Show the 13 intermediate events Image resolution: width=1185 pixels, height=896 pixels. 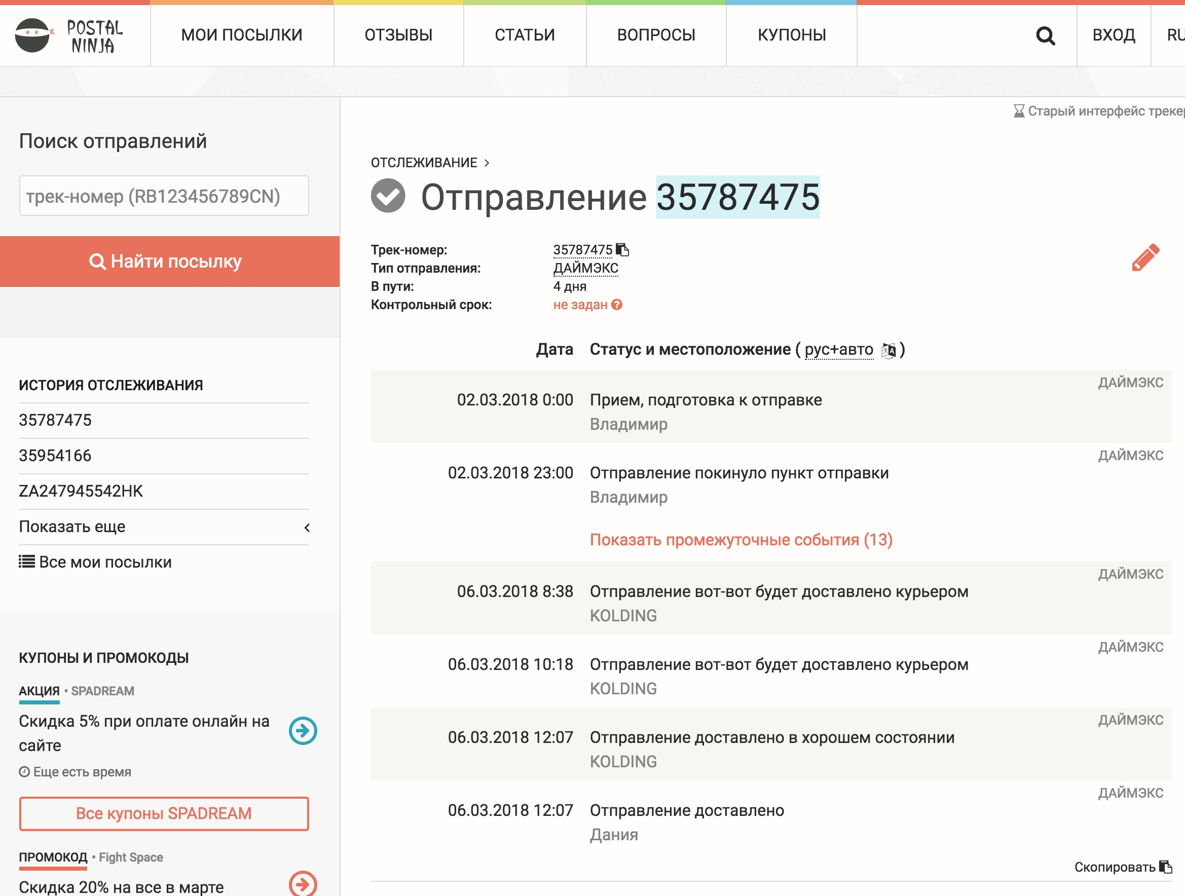[741, 540]
